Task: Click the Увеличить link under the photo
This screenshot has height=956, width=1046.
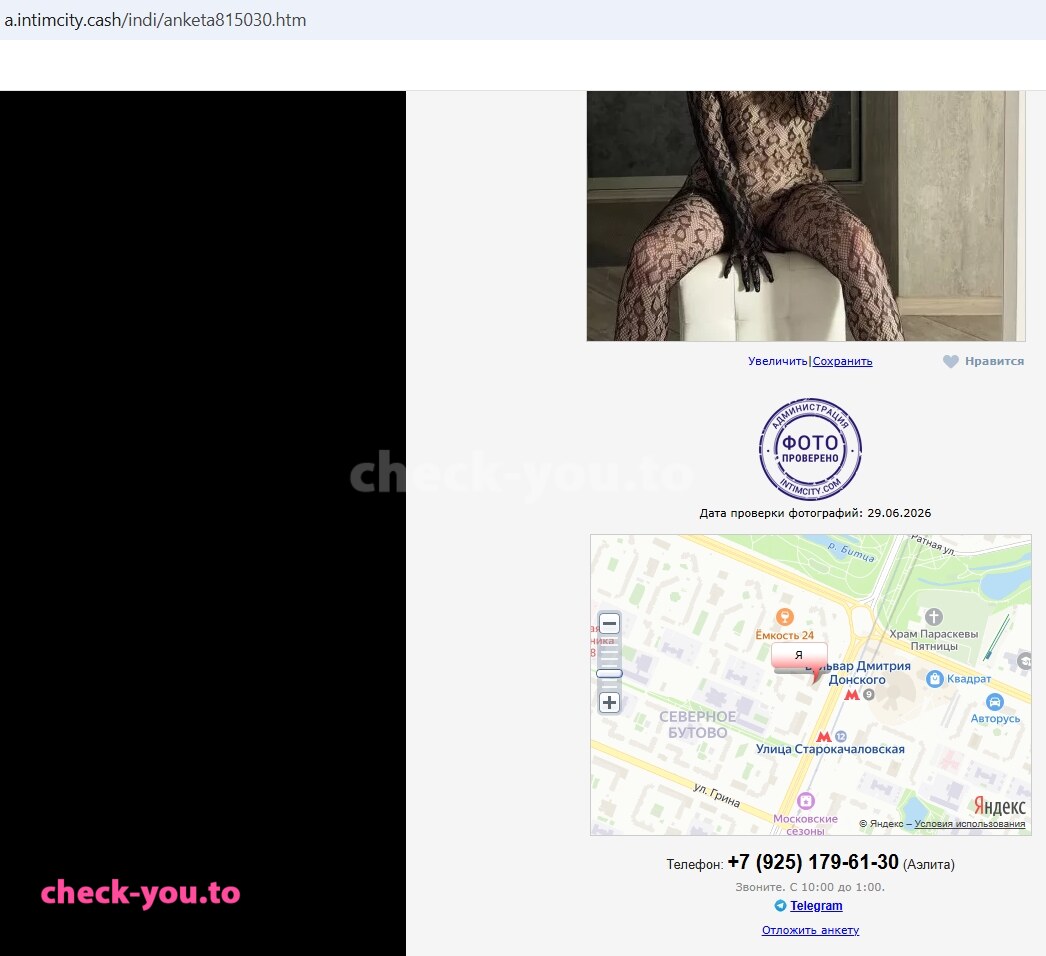Action: click(777, 361)
